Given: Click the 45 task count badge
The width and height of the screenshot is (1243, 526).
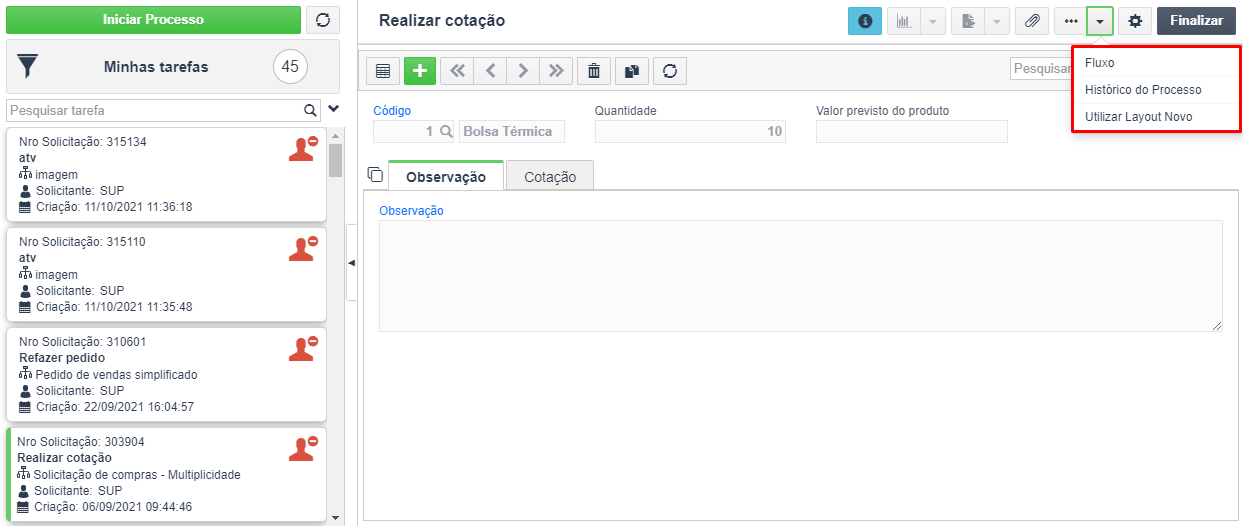Looking at the screenshot, I should (x=290, y=67).
